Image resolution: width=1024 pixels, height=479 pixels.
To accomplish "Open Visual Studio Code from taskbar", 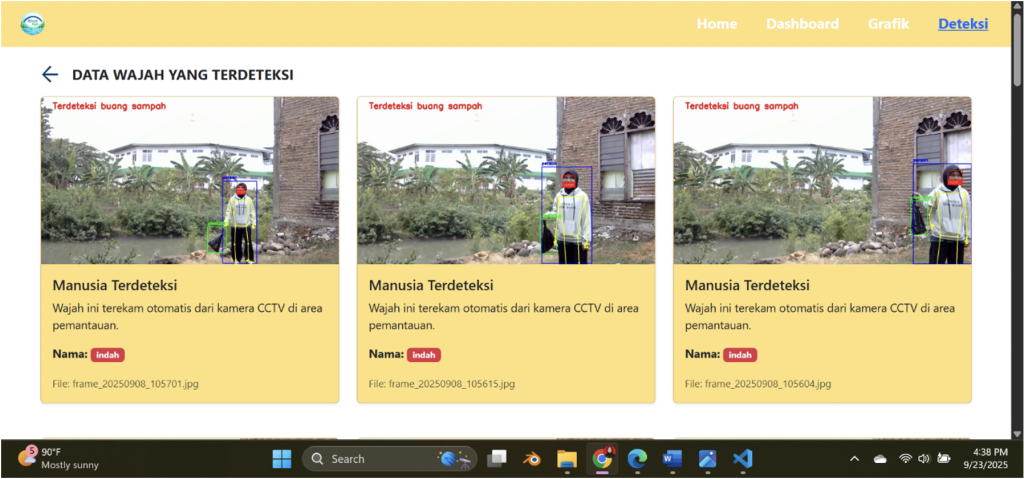I will (741, 458).
